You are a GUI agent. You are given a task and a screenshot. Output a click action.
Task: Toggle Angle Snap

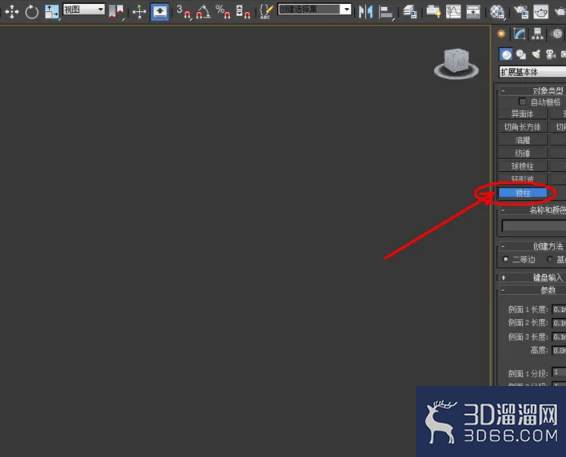203,12
